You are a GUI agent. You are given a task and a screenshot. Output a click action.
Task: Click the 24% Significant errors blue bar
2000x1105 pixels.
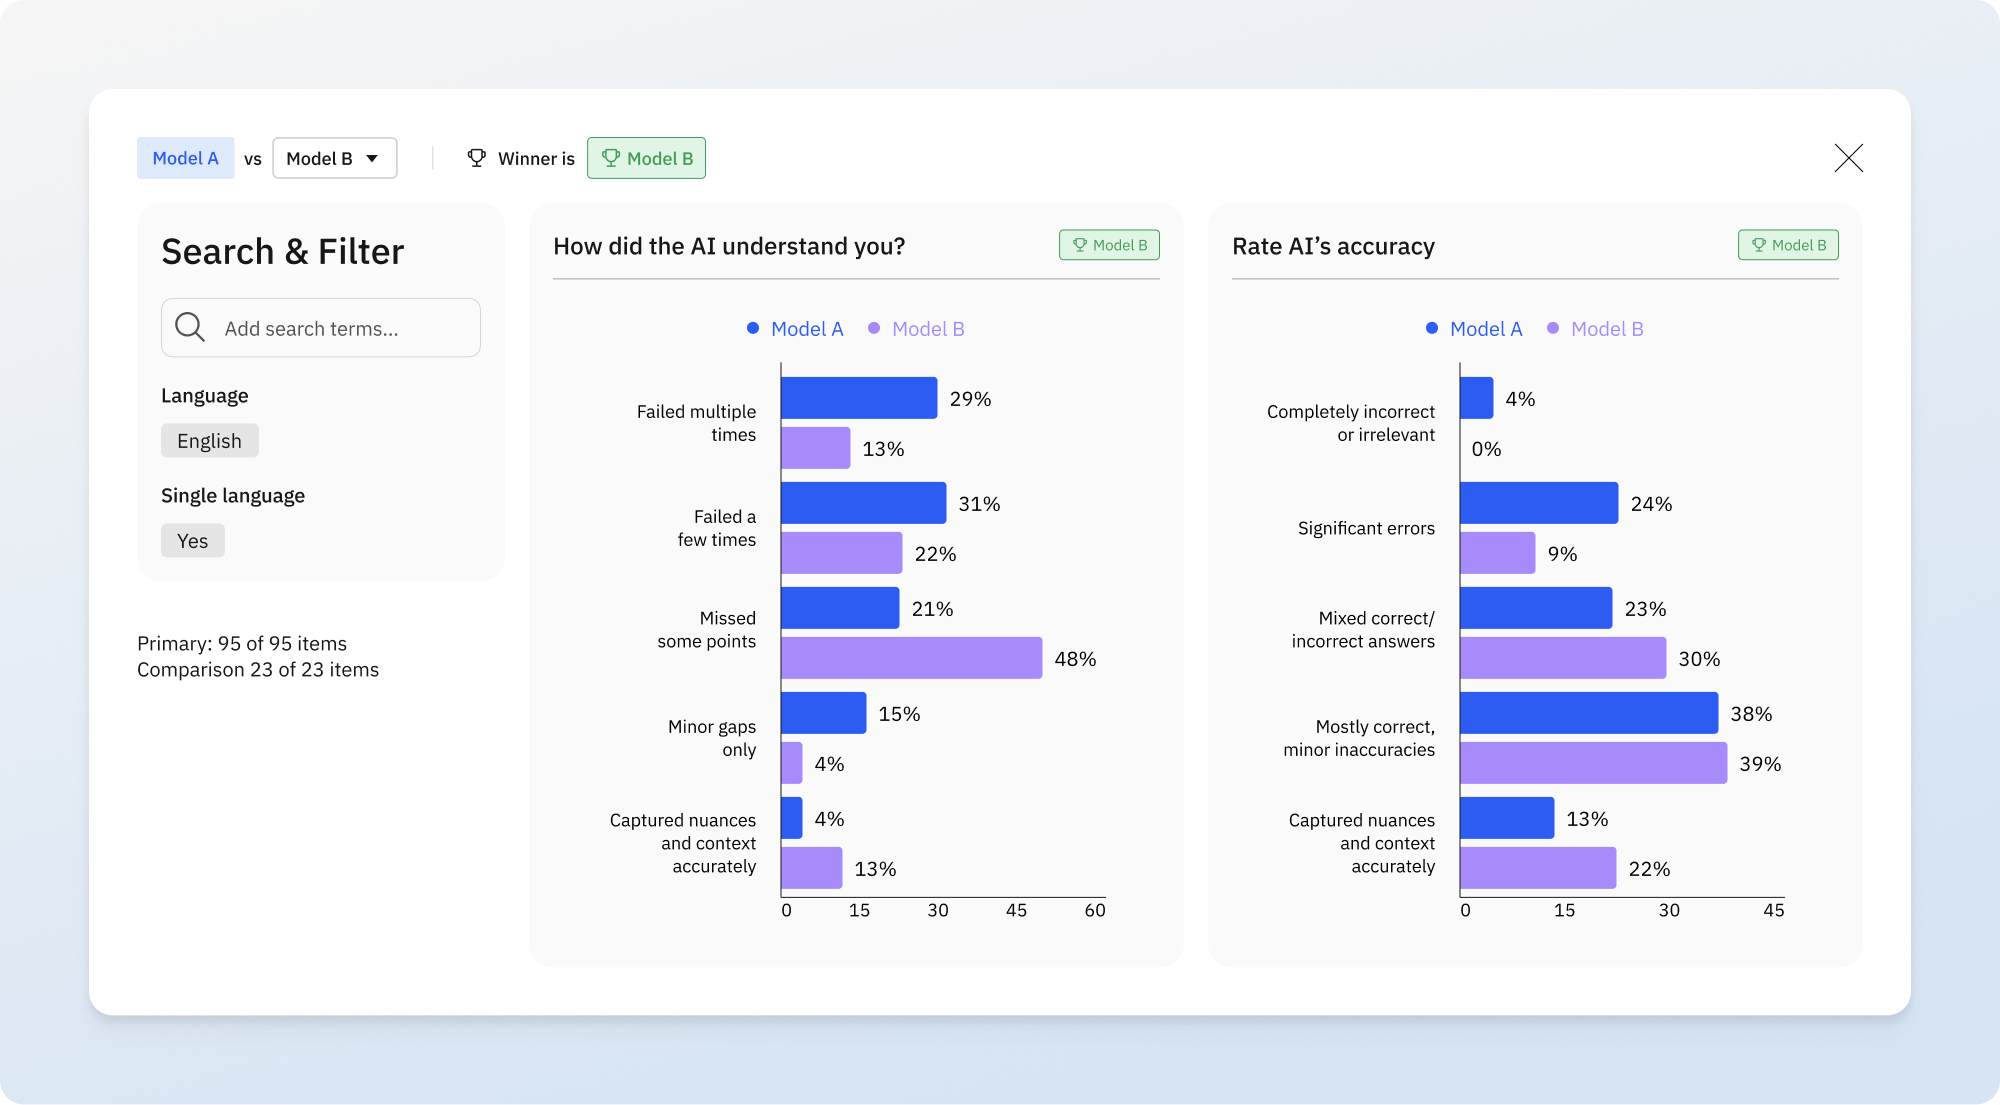tap(1538, 503)
